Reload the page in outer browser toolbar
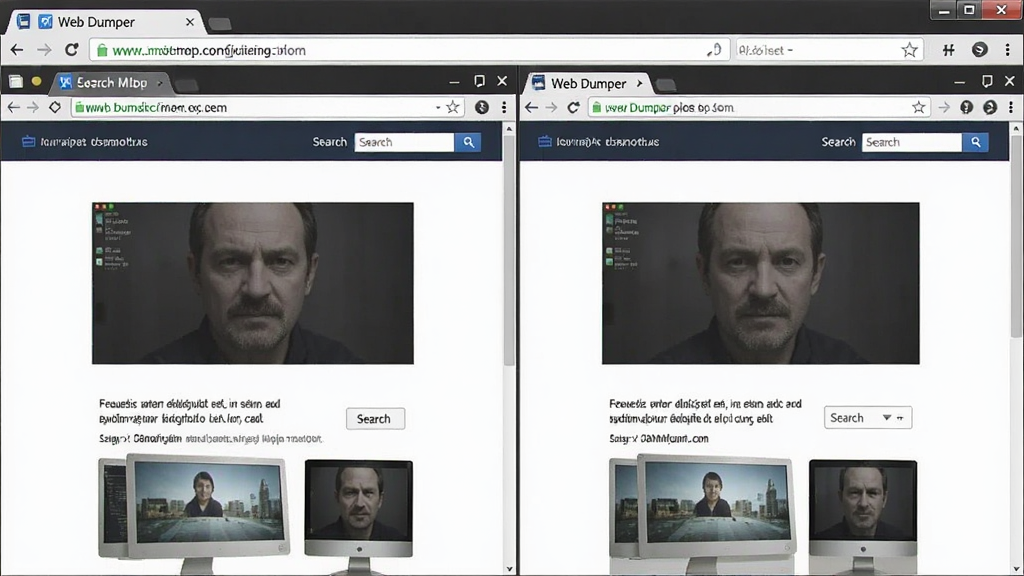This screenshot has height=576, width=1024. [x=72, y=50]
